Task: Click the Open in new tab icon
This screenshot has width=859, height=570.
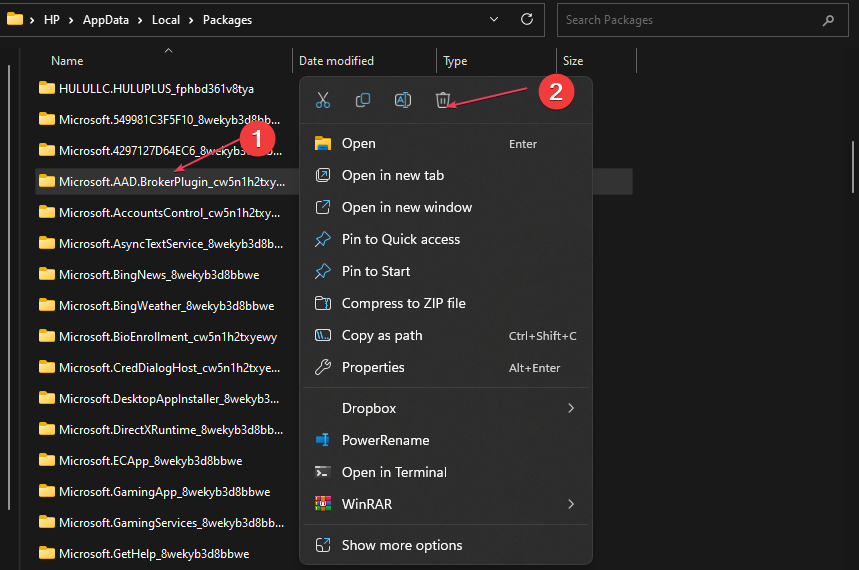Action: click(323, 175)
